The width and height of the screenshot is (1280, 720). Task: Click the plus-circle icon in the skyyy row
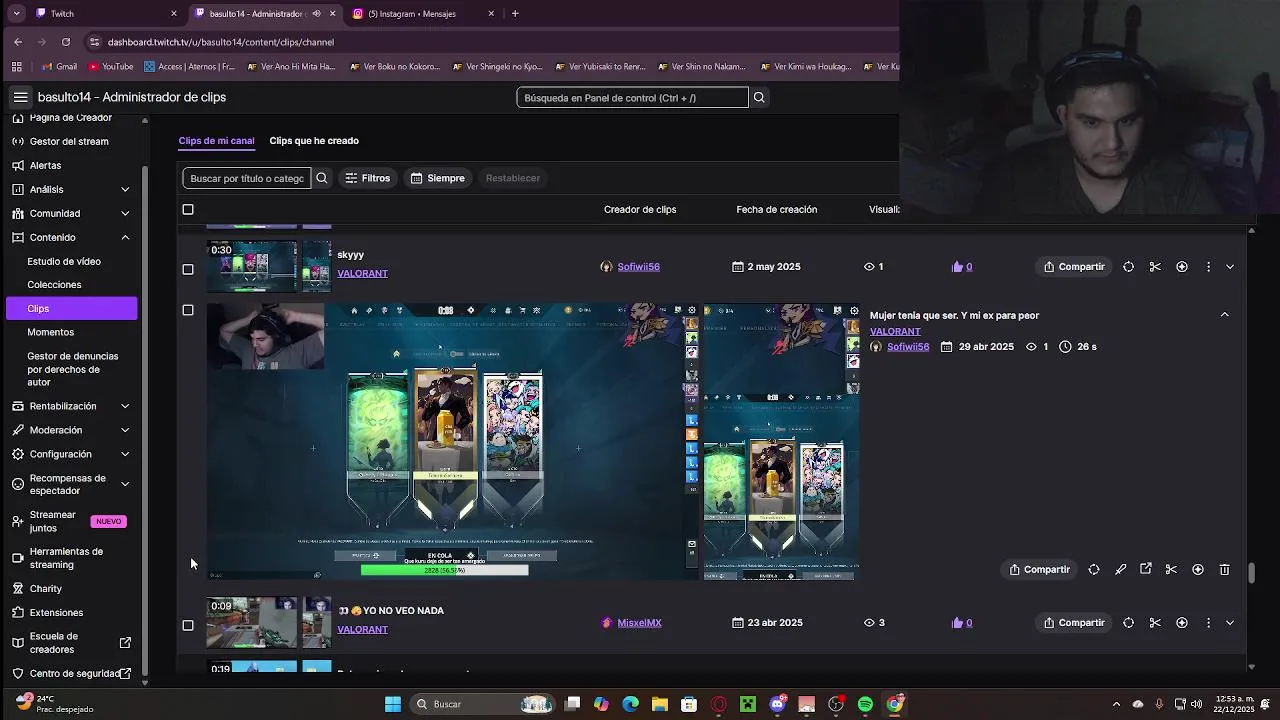tap(1182, 267)
